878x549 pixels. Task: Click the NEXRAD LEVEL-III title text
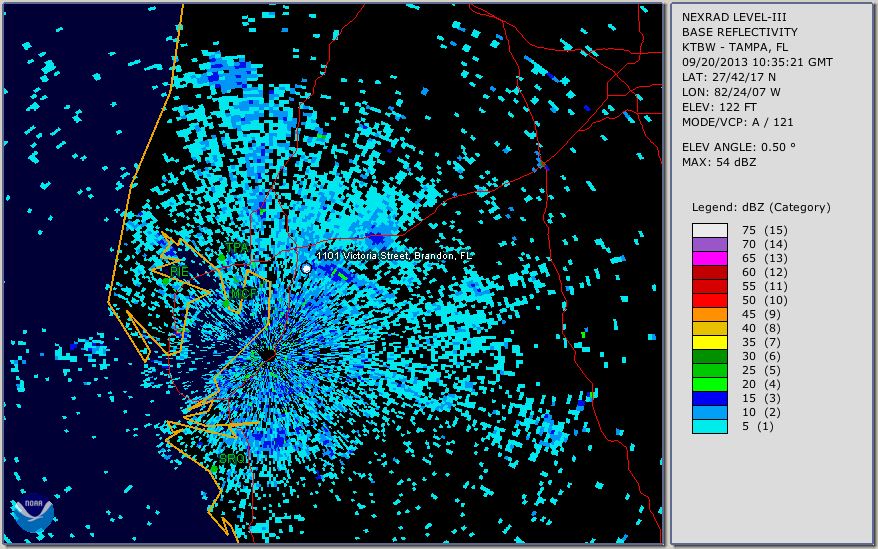(x=734, y=17)
